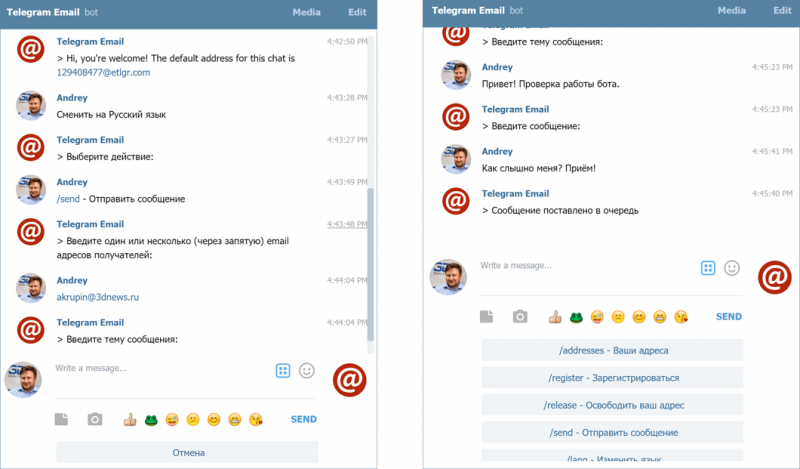This screenshot has width=800, height=469.
Task: Click SEND in right chat window
Action: click(x=729, y=316)
